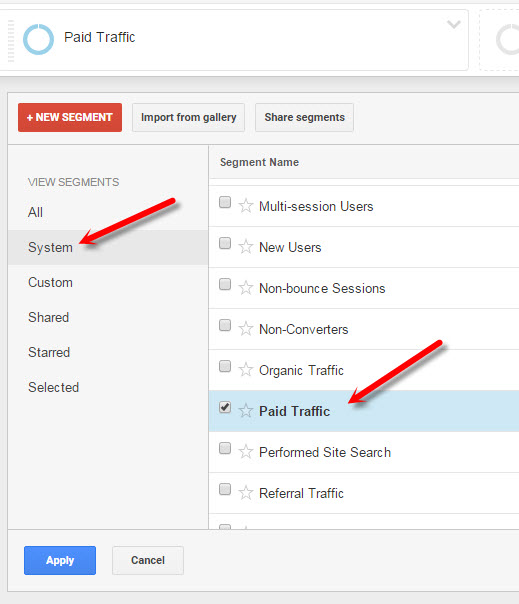Viewport: 519px width, 604px height.
Task: Show Starred segments list
Action: tap(49, 352)
